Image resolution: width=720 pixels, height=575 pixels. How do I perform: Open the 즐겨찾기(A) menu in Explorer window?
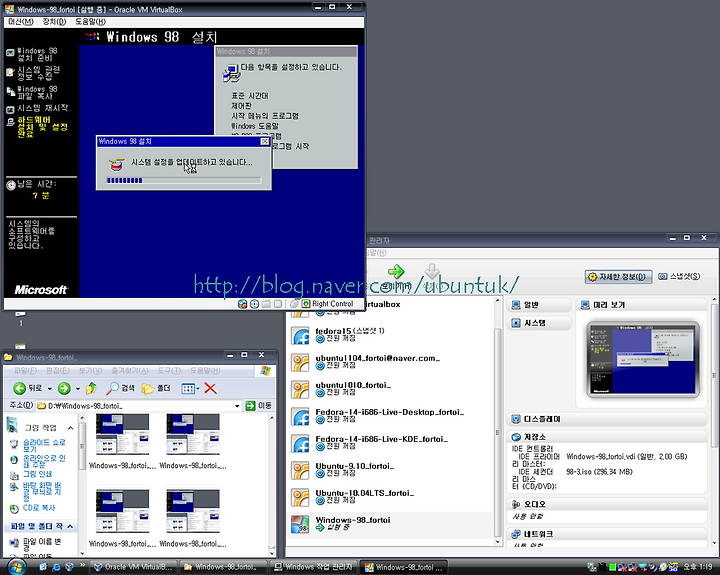coord(130,371)
